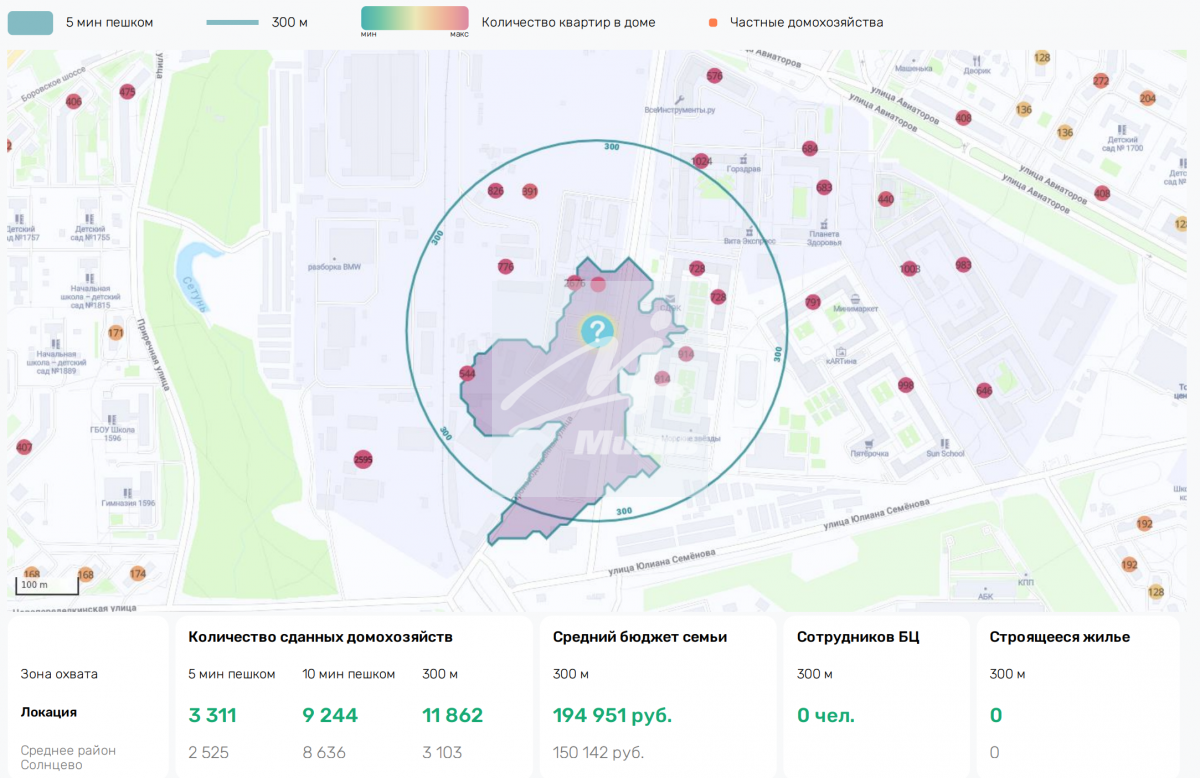Select the orange marker labeled 171
The height and width of the screenshot is (778, 1200).
click(x=116, y=333)
